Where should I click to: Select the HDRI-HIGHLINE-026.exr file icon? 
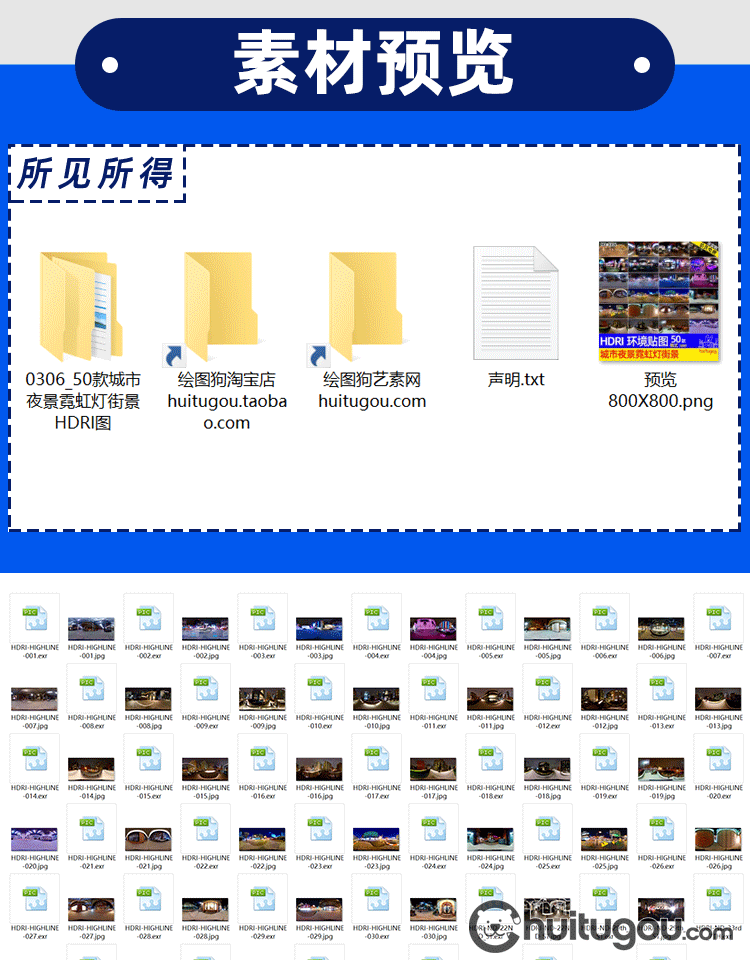pyautogui.click(x=661, y=828)
